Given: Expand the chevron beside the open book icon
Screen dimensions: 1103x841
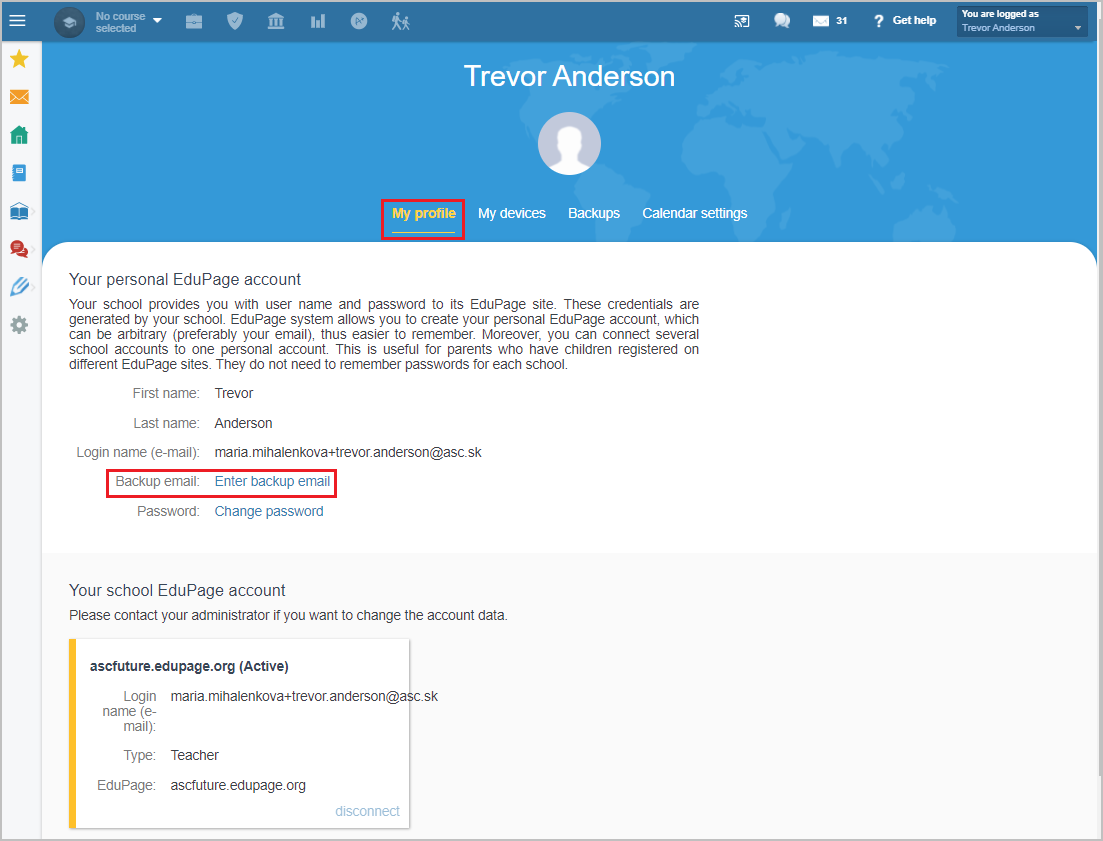Looking at the screenshot, I should click(33, 211).
